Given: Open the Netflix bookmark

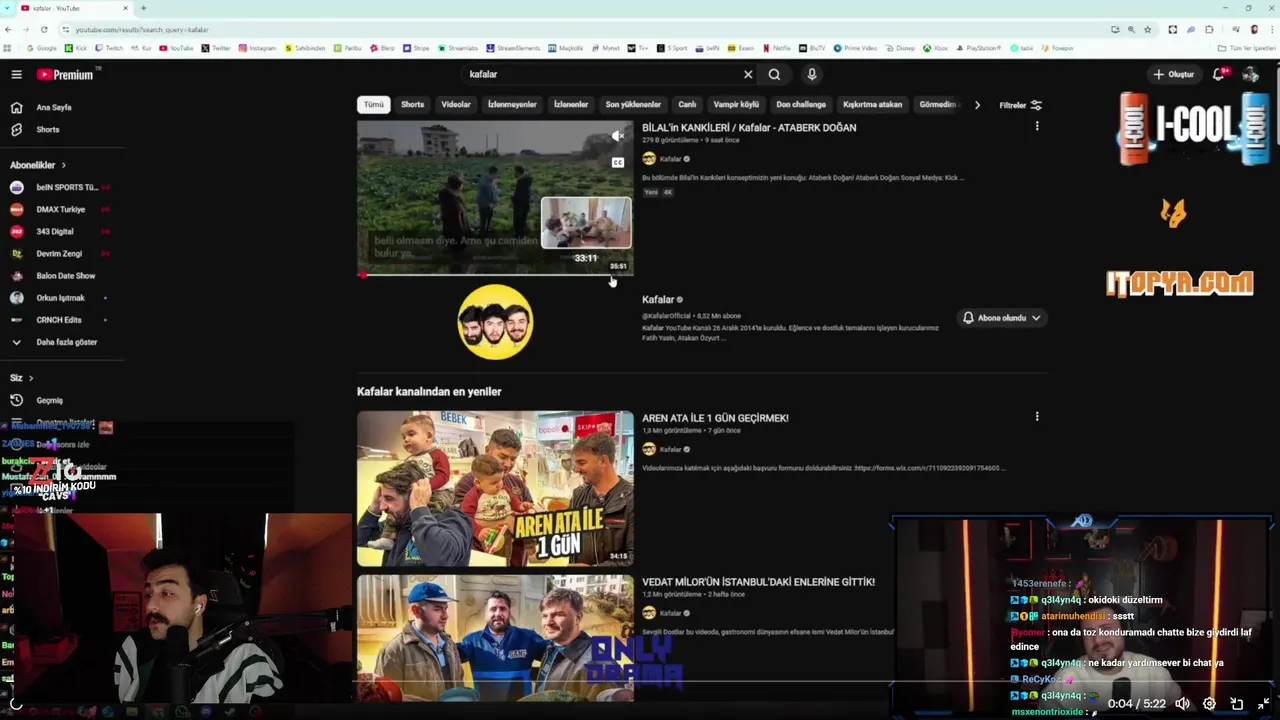Looking at the screenshot, I should pos(776,48).
